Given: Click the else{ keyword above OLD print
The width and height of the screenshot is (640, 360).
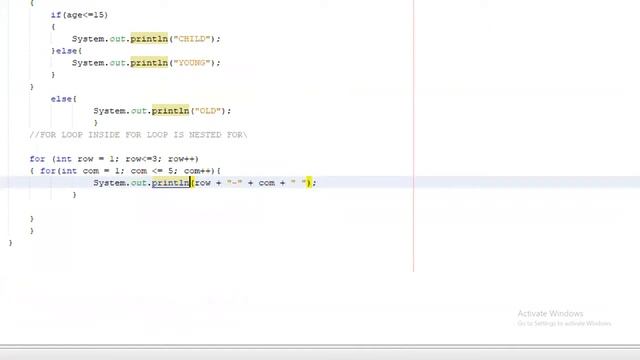Looking at the screenshot, I should coord(64,99).
